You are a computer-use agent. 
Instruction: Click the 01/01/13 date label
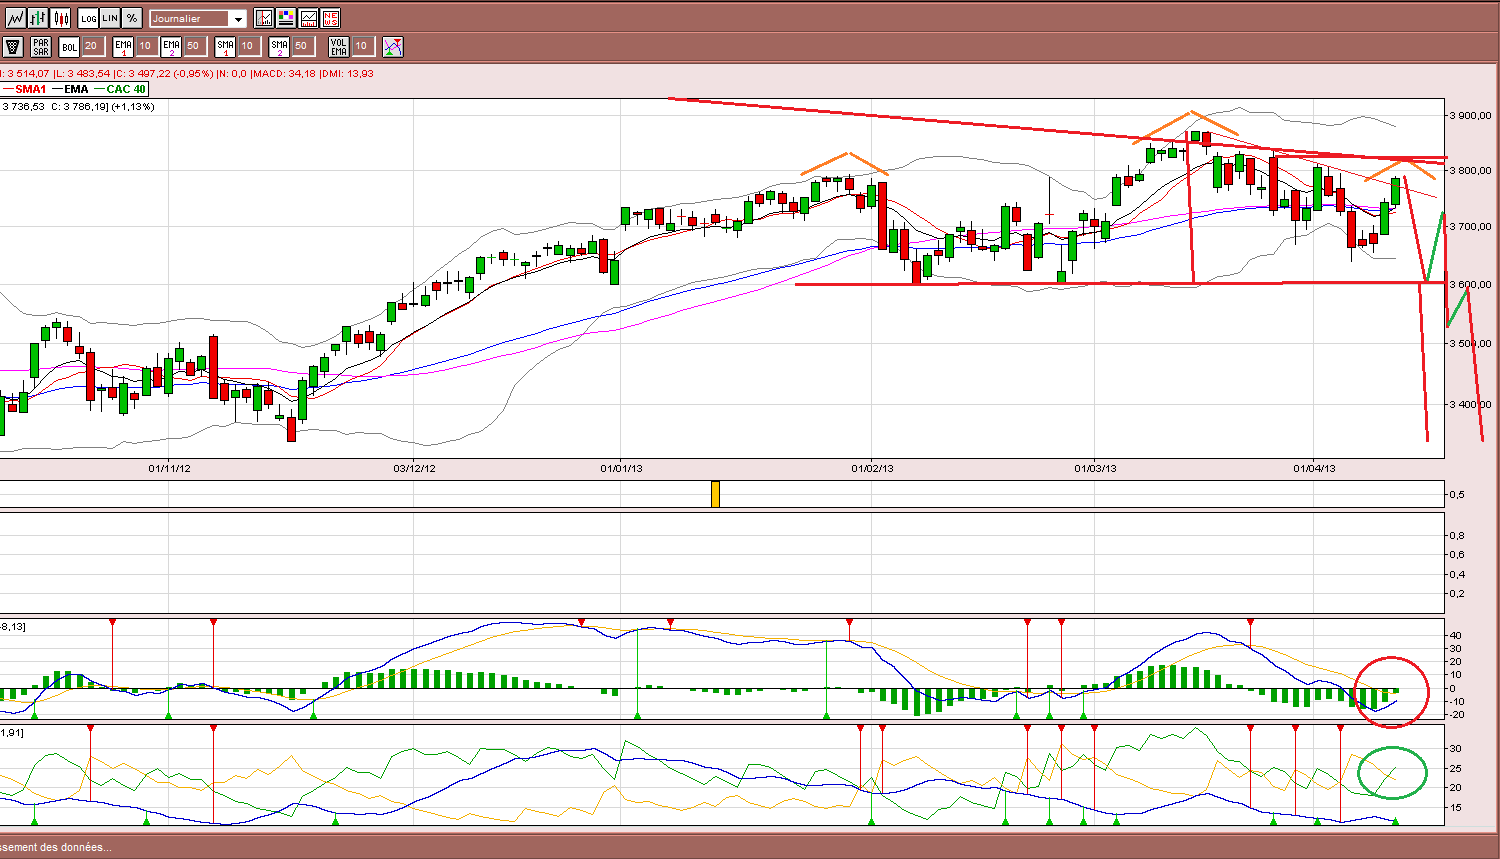(621, 468)
